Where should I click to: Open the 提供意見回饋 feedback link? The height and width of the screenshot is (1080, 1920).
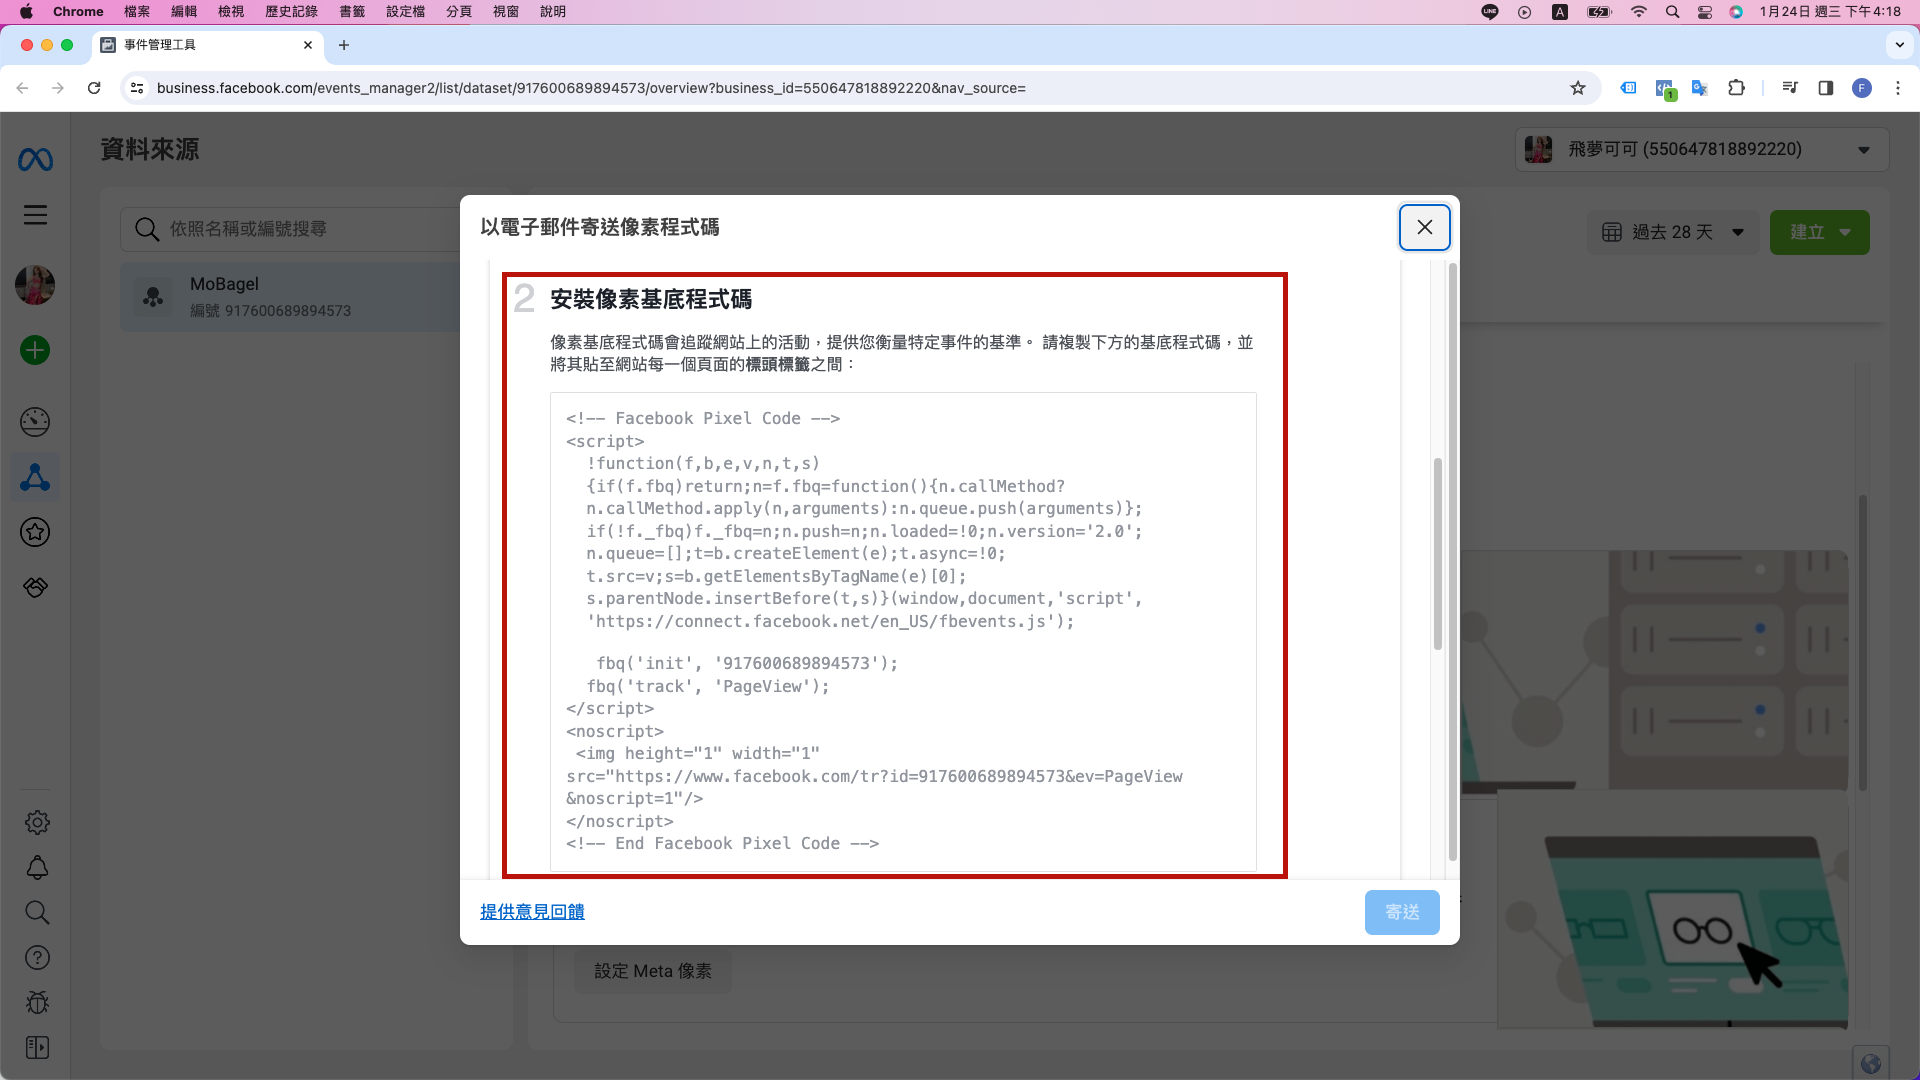click(532, 912)
